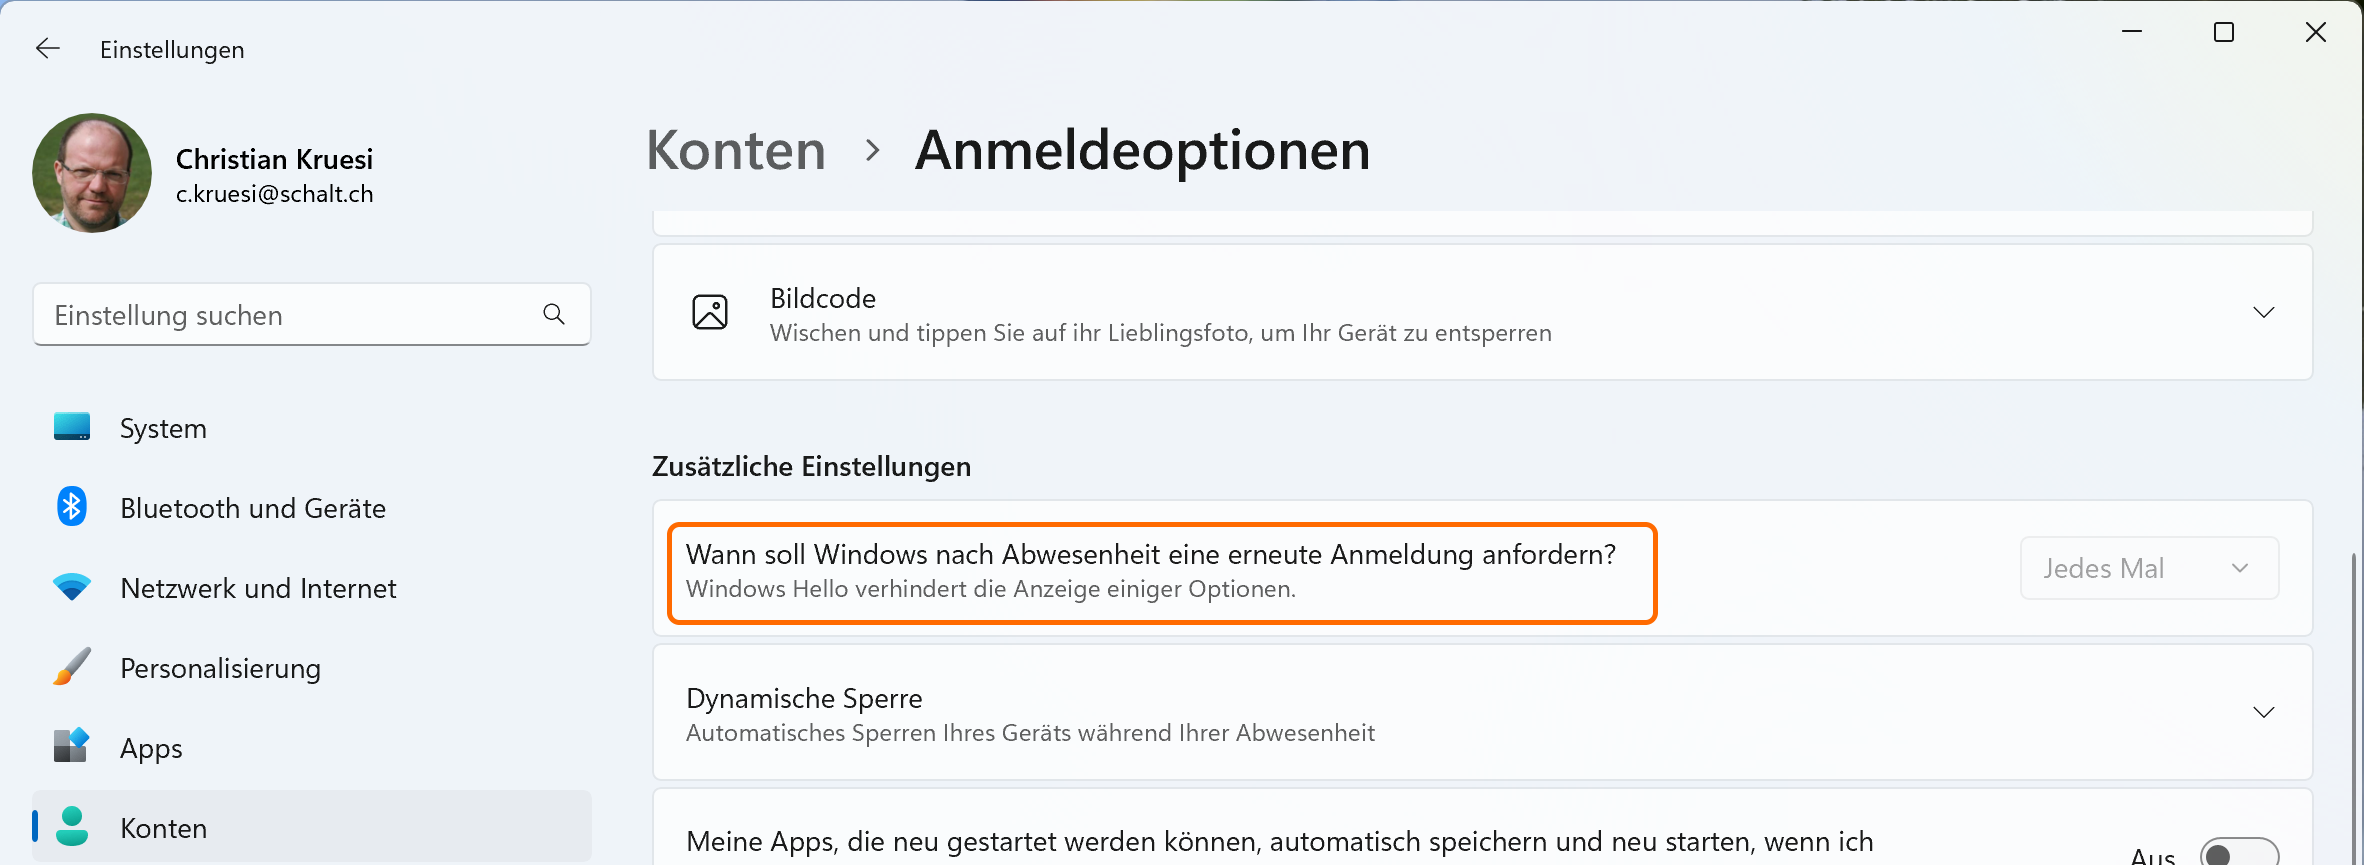Click the Bildcode picture icon
The height and width of the screenshot is (865, 2364).
click(x=710, y=313)
